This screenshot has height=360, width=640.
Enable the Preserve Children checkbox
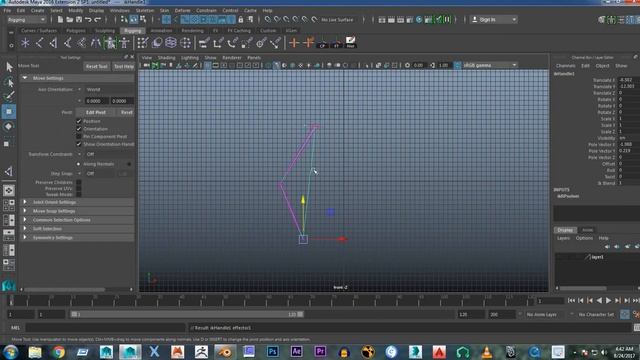79,182
